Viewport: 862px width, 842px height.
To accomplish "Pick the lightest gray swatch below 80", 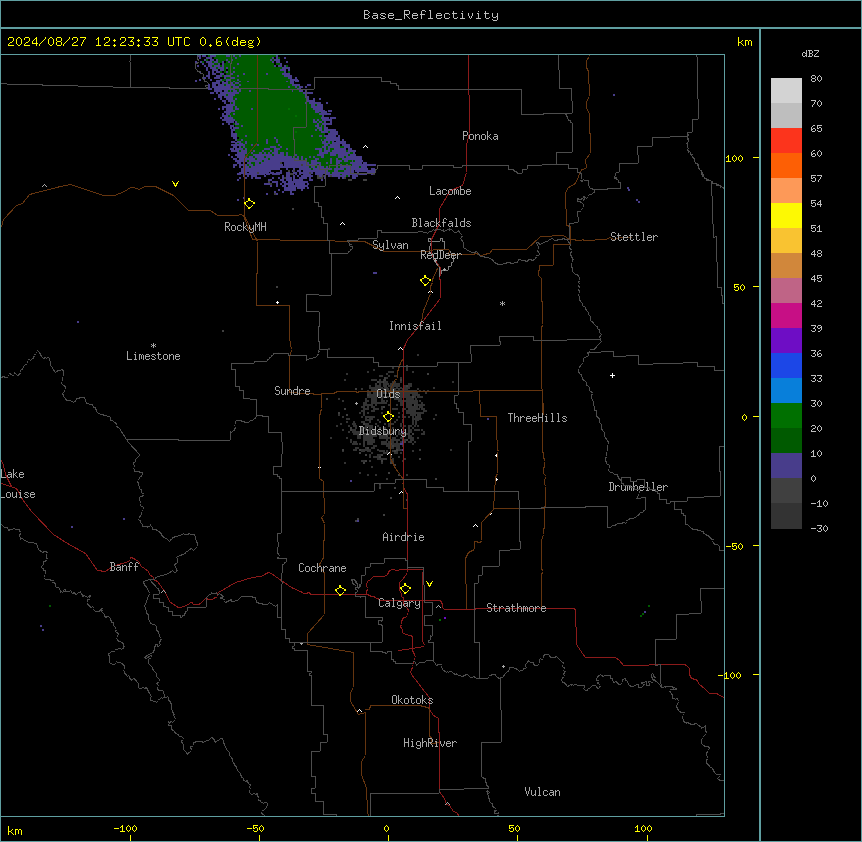I will [786, 91].
